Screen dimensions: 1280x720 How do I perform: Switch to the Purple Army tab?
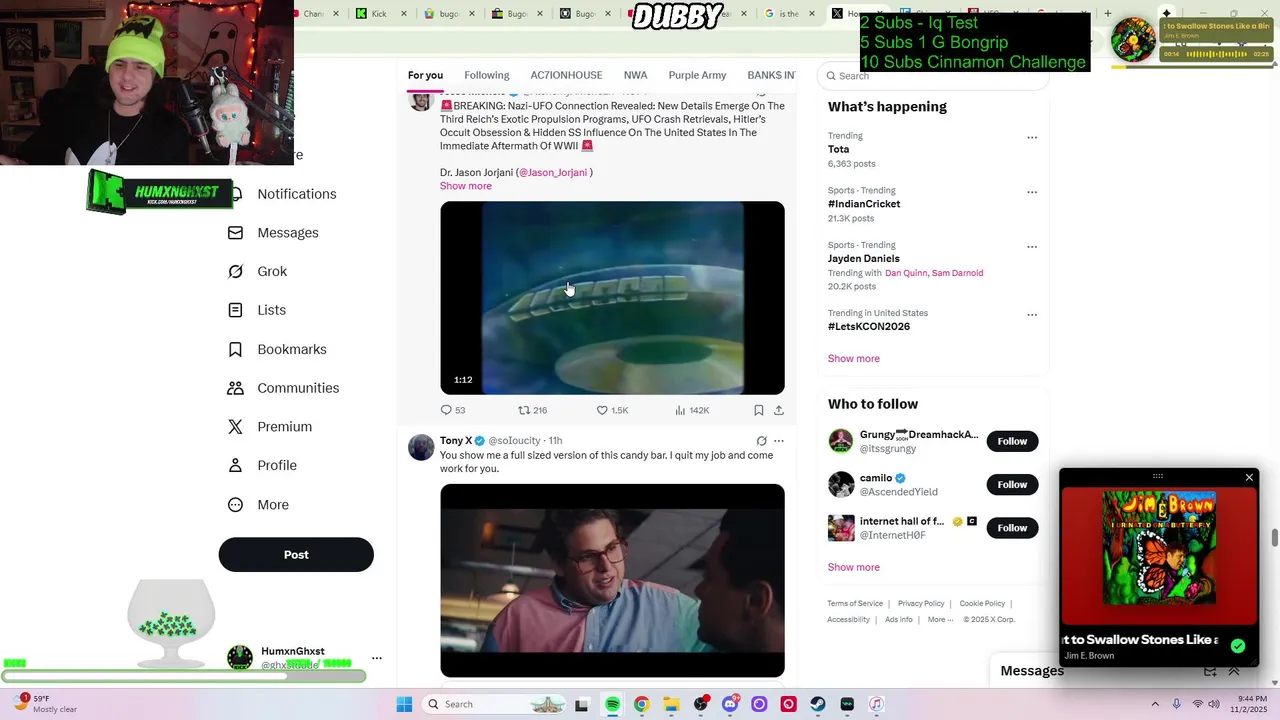pyautogui.click(x=697, y=75)
